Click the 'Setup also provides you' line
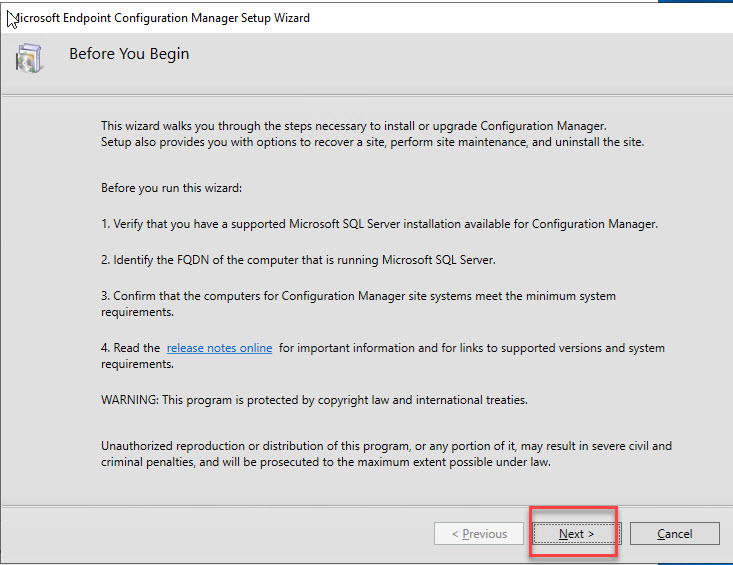Viewport: 733px width, 565px height. (372, 142)
